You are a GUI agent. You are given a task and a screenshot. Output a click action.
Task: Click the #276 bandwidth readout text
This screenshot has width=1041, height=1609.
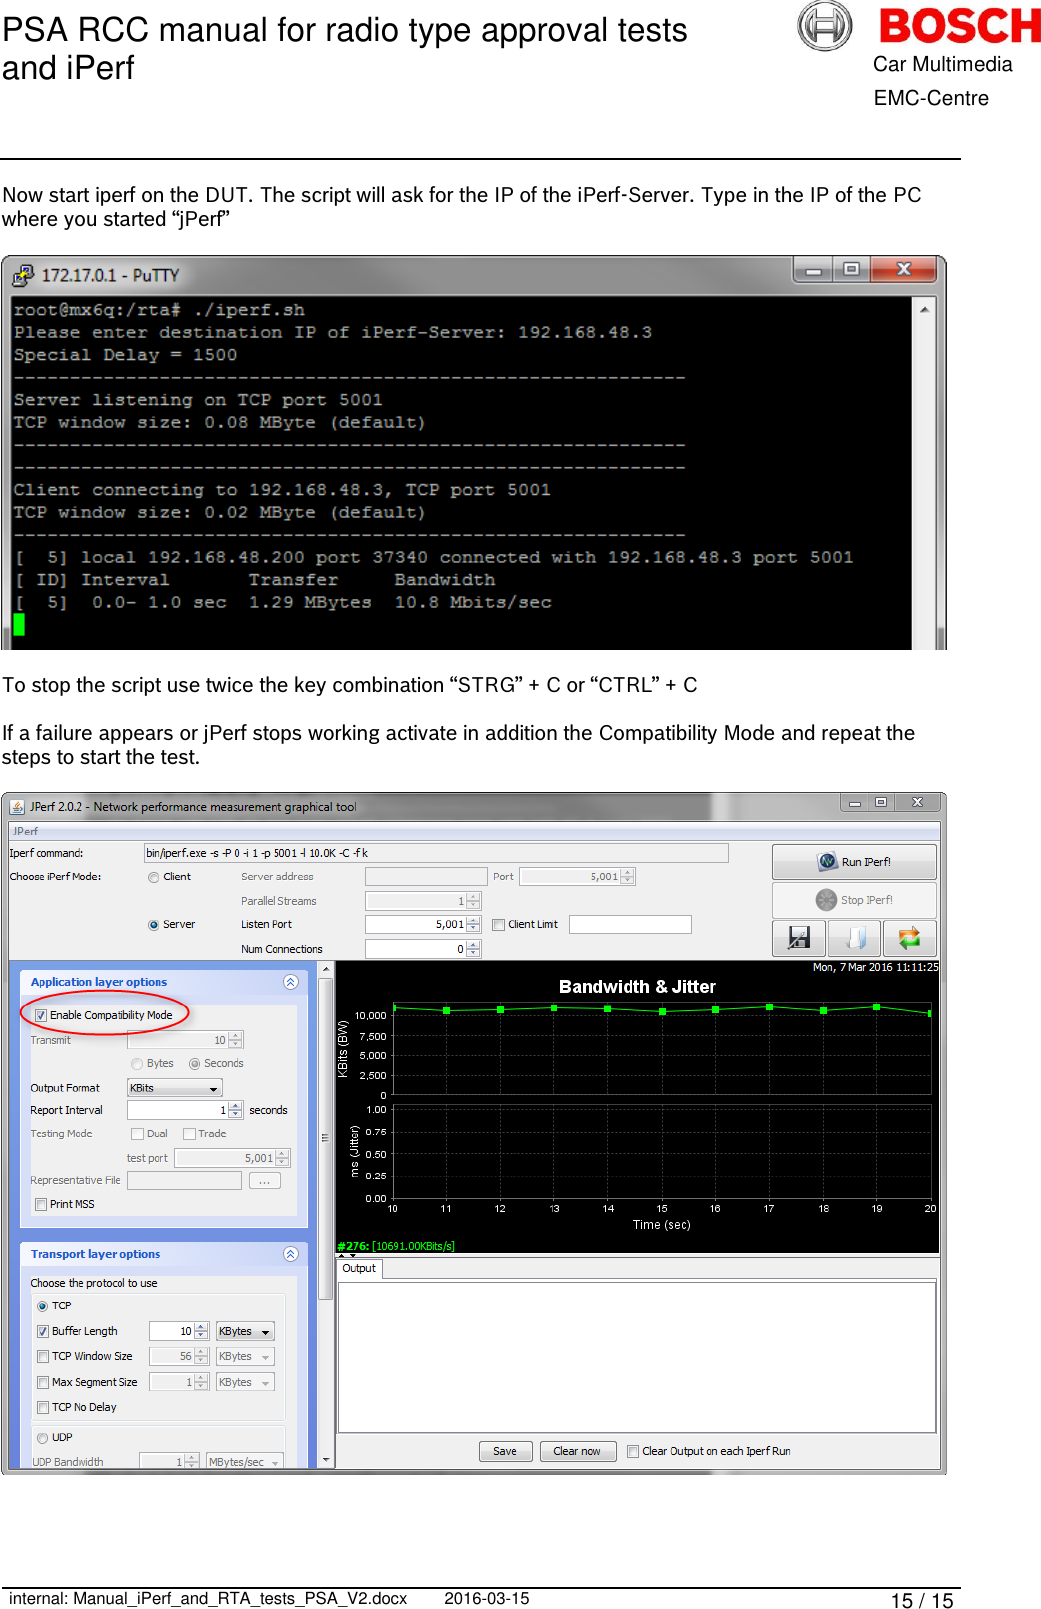click(x=396, y=1246)
